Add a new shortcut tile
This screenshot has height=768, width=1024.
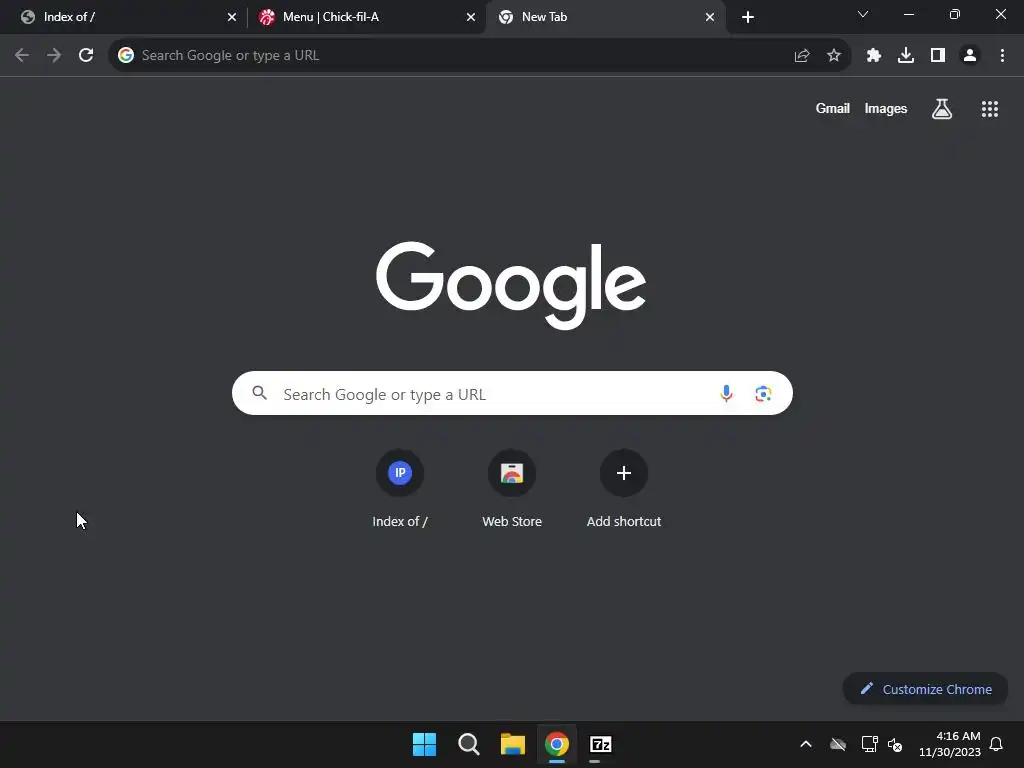pos(624,488)
